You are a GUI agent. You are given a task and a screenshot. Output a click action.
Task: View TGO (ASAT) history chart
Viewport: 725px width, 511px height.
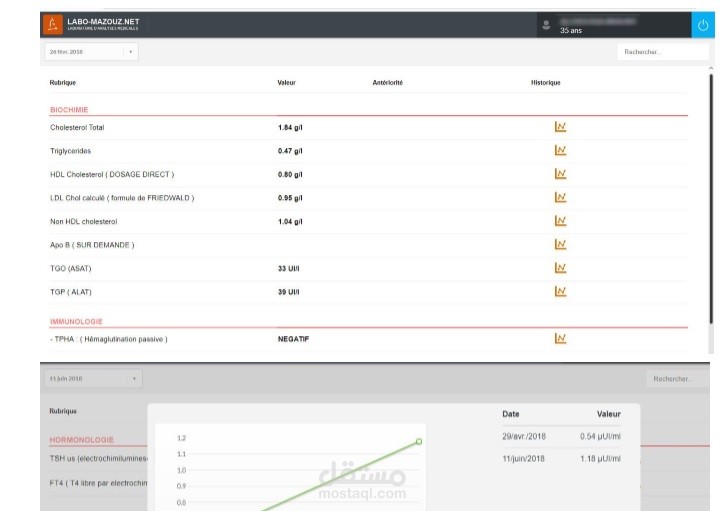pyautogui.click(x=560, y=268)
